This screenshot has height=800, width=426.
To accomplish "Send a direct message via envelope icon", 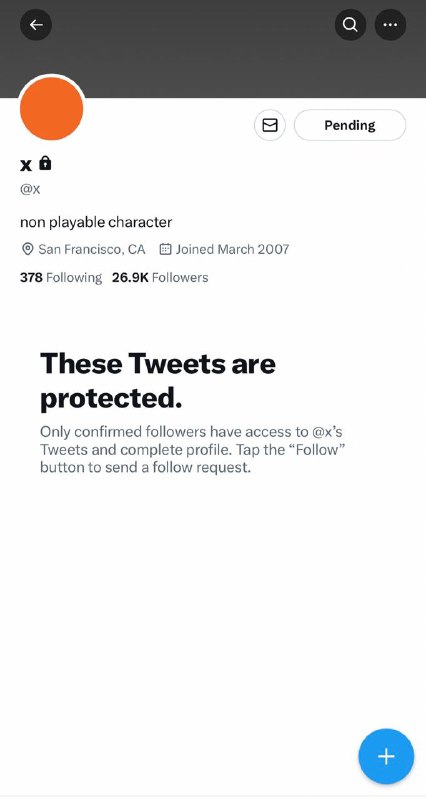I will (270, 125).
